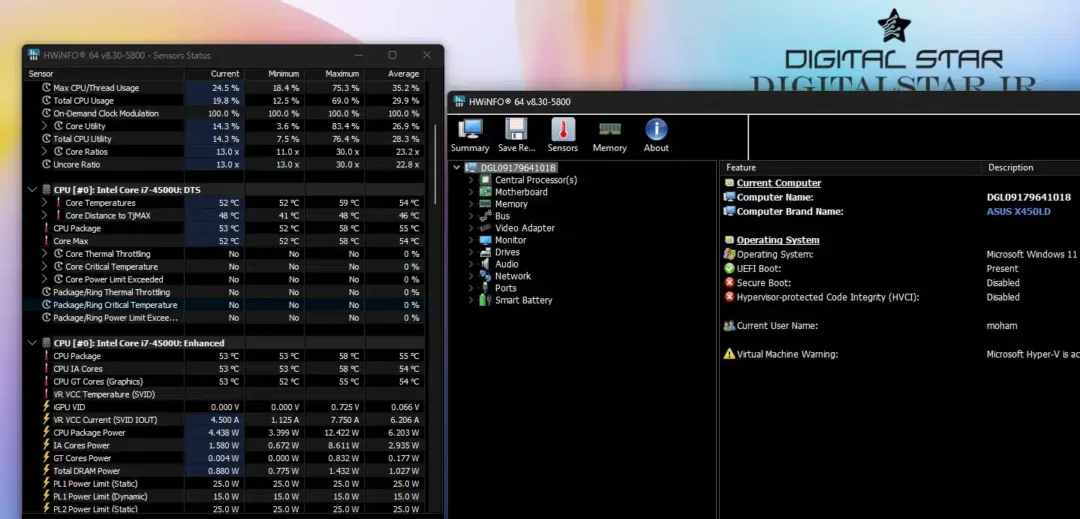Expand the Central Processor(s) node

tap(472, 180)
